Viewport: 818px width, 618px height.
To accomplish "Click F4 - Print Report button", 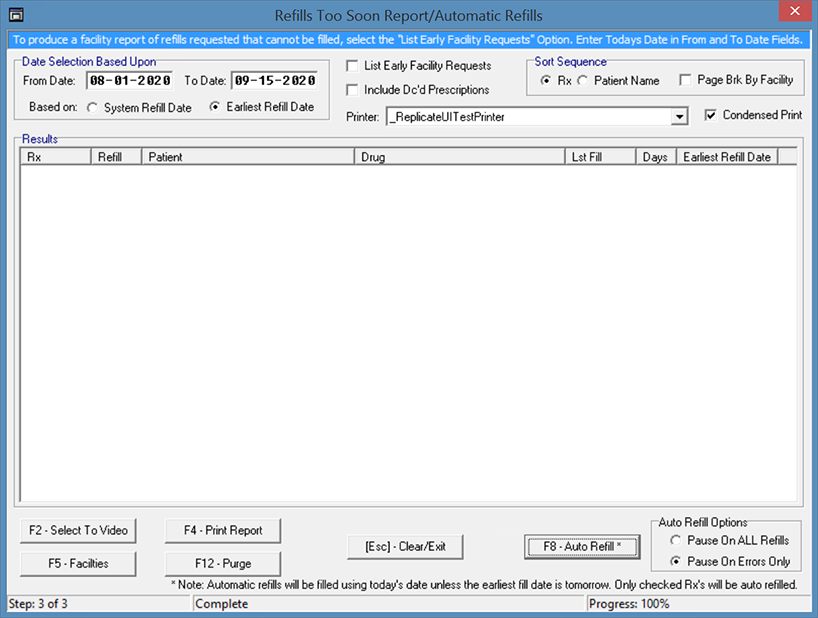I will pos(223,530).
